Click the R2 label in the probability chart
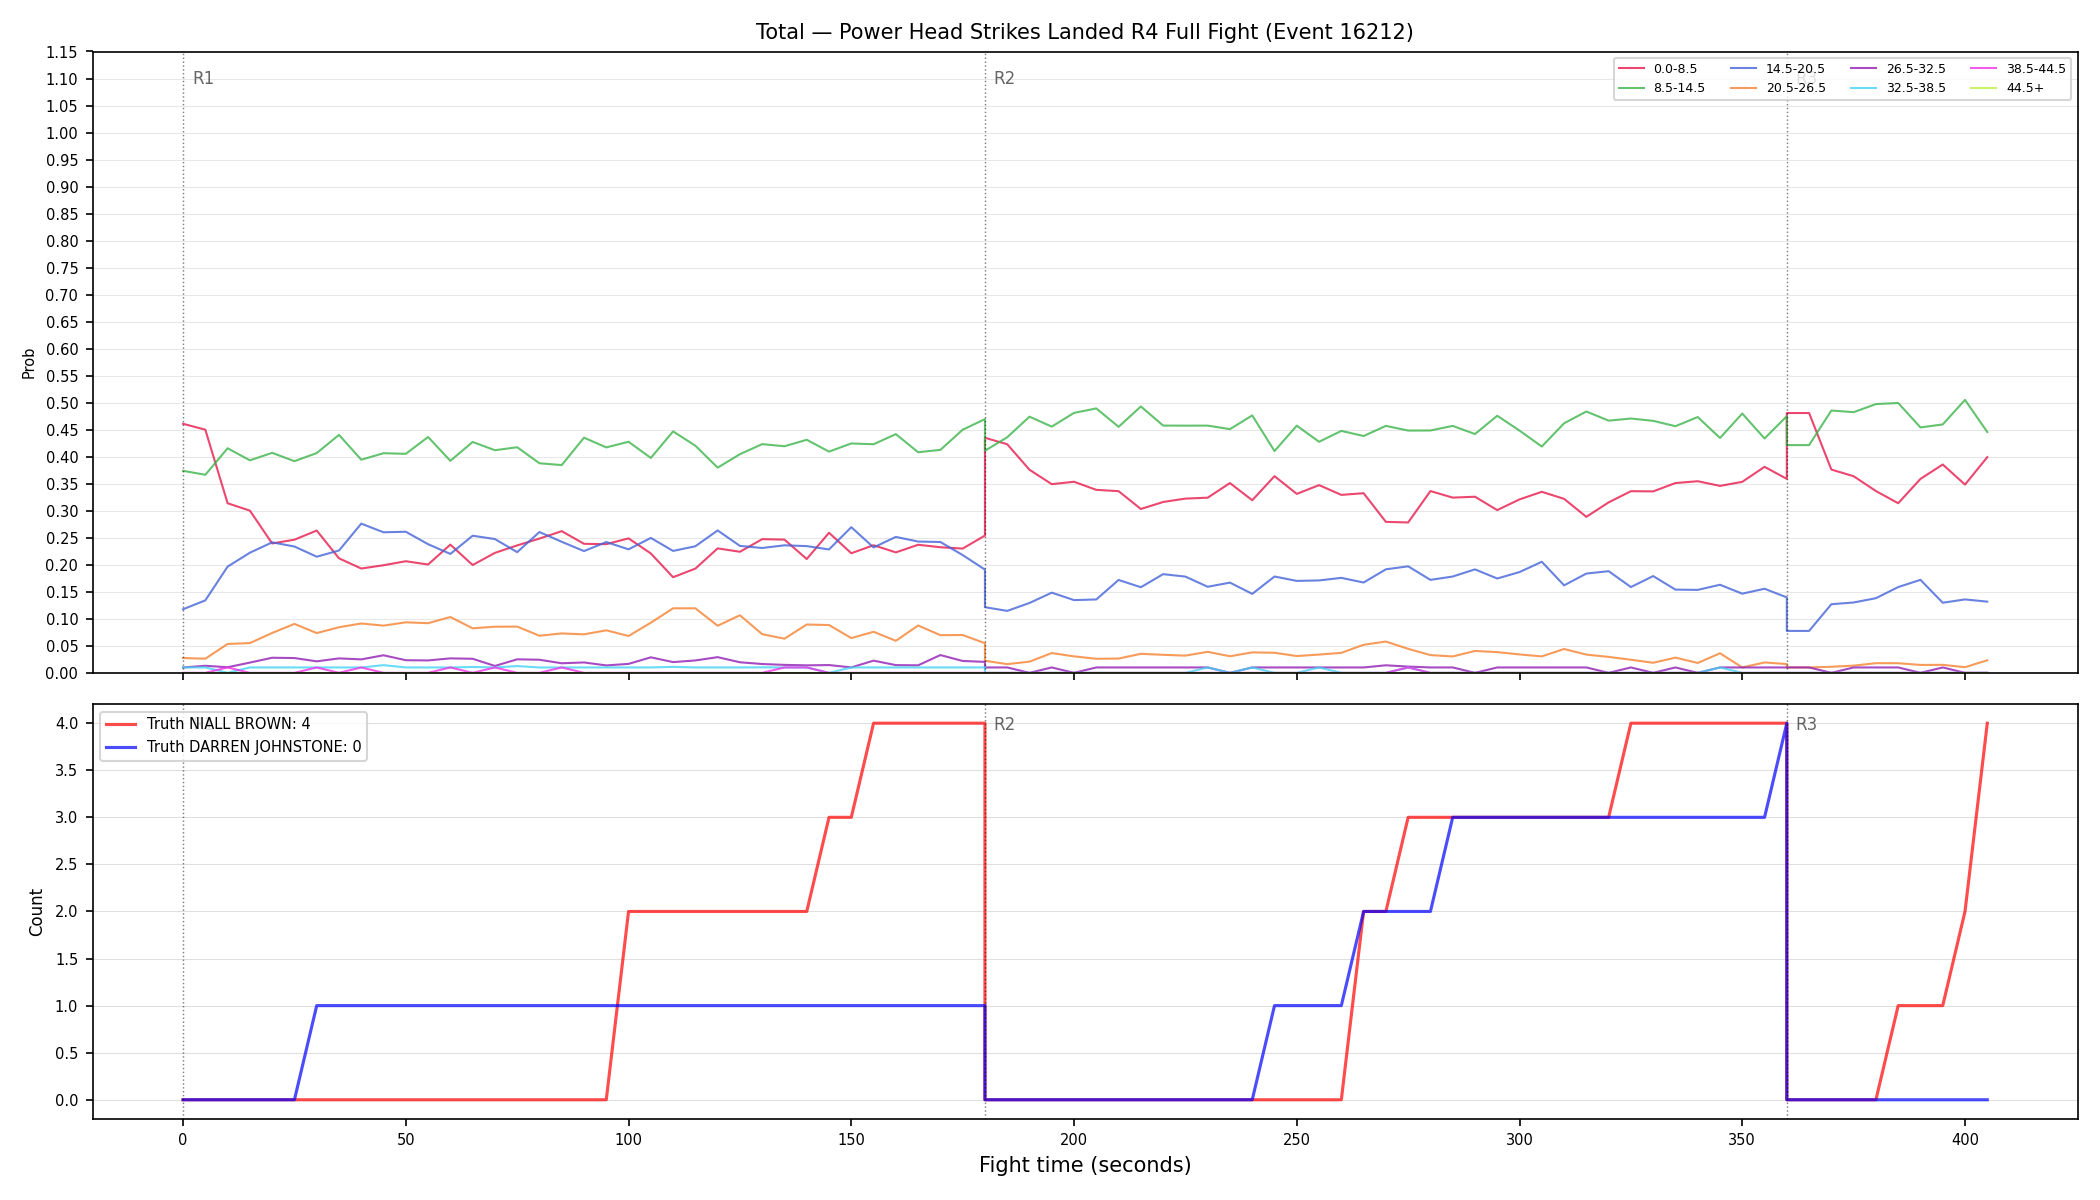 pos(1004,79)
